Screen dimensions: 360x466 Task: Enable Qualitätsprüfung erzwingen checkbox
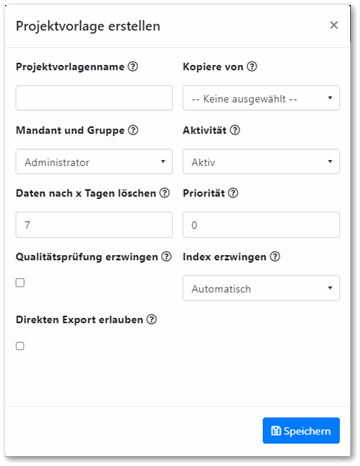20,283
